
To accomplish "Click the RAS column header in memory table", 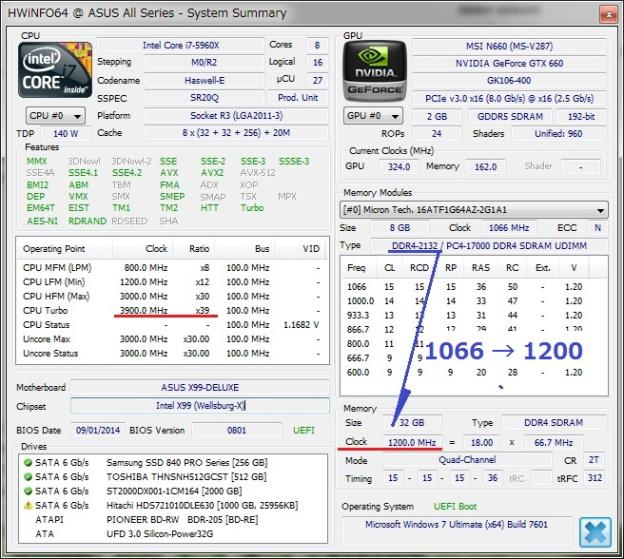I will [481, 268].
